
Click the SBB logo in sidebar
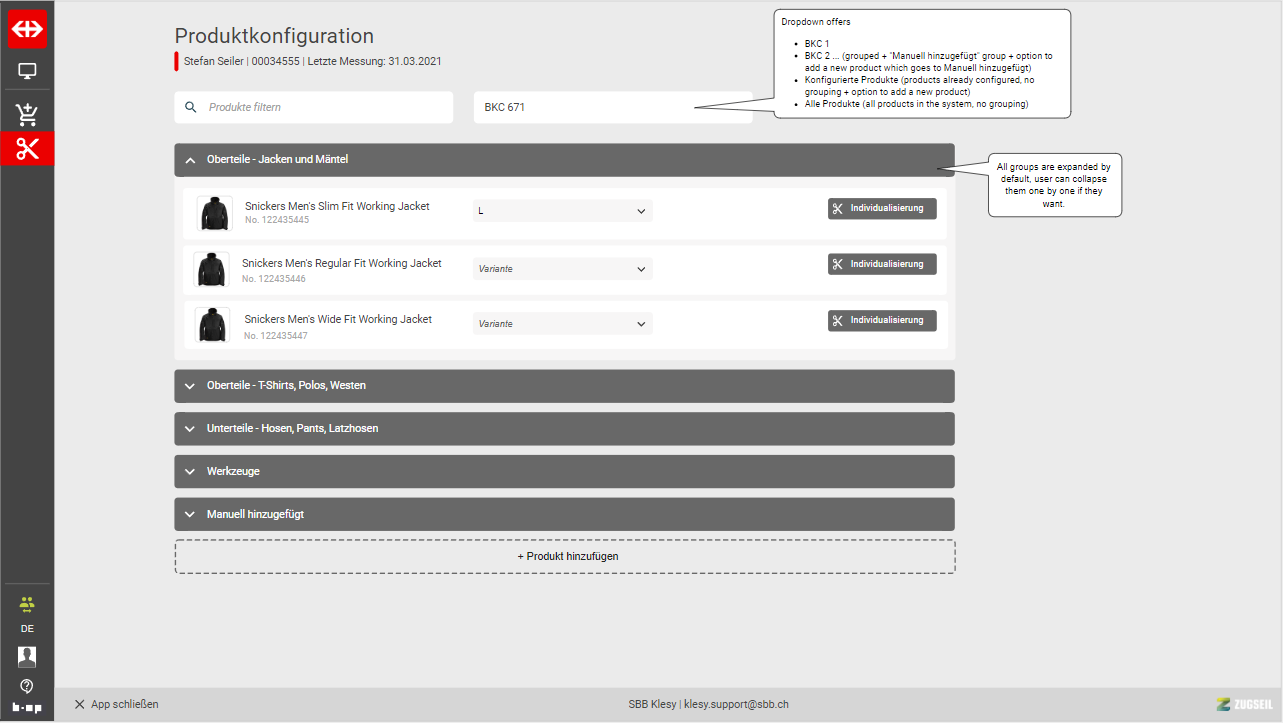pyautogui.click(x=27, y=30)
